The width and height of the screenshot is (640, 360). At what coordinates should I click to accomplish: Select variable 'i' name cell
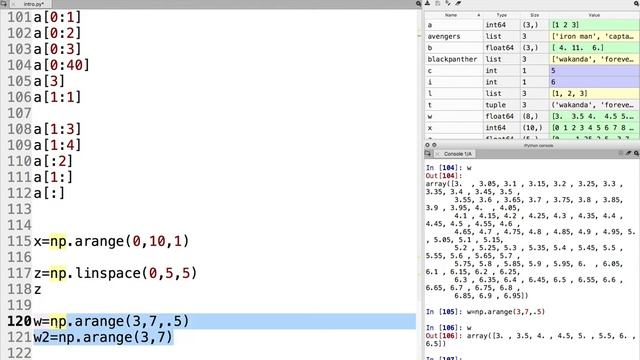click(453, 82)
